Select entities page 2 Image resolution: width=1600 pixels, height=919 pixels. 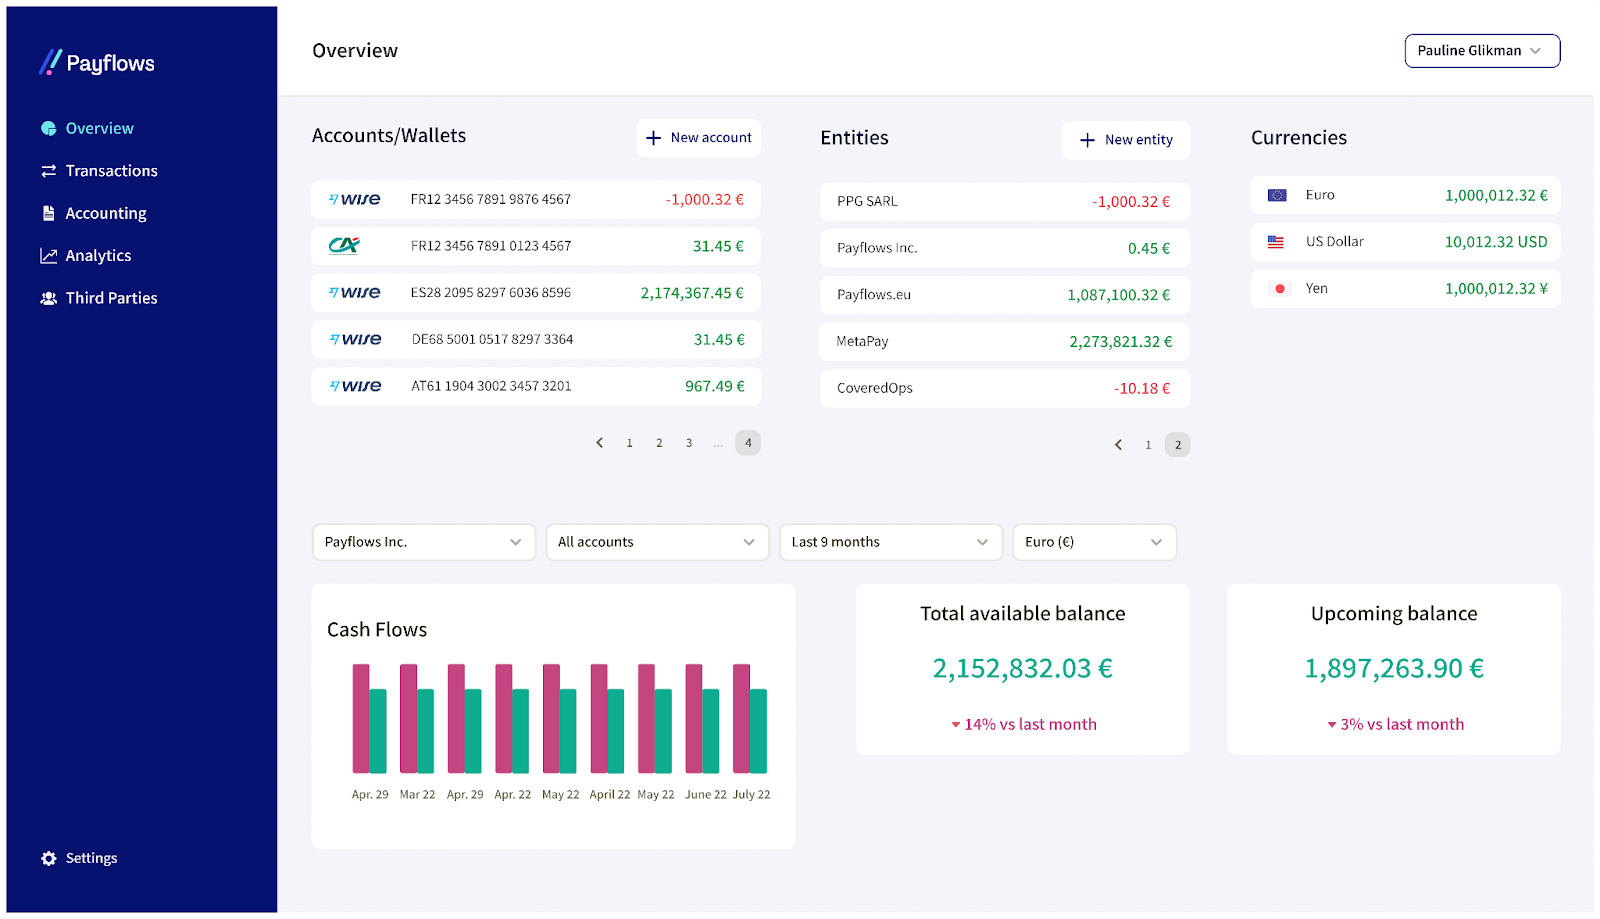(1178, 445)
